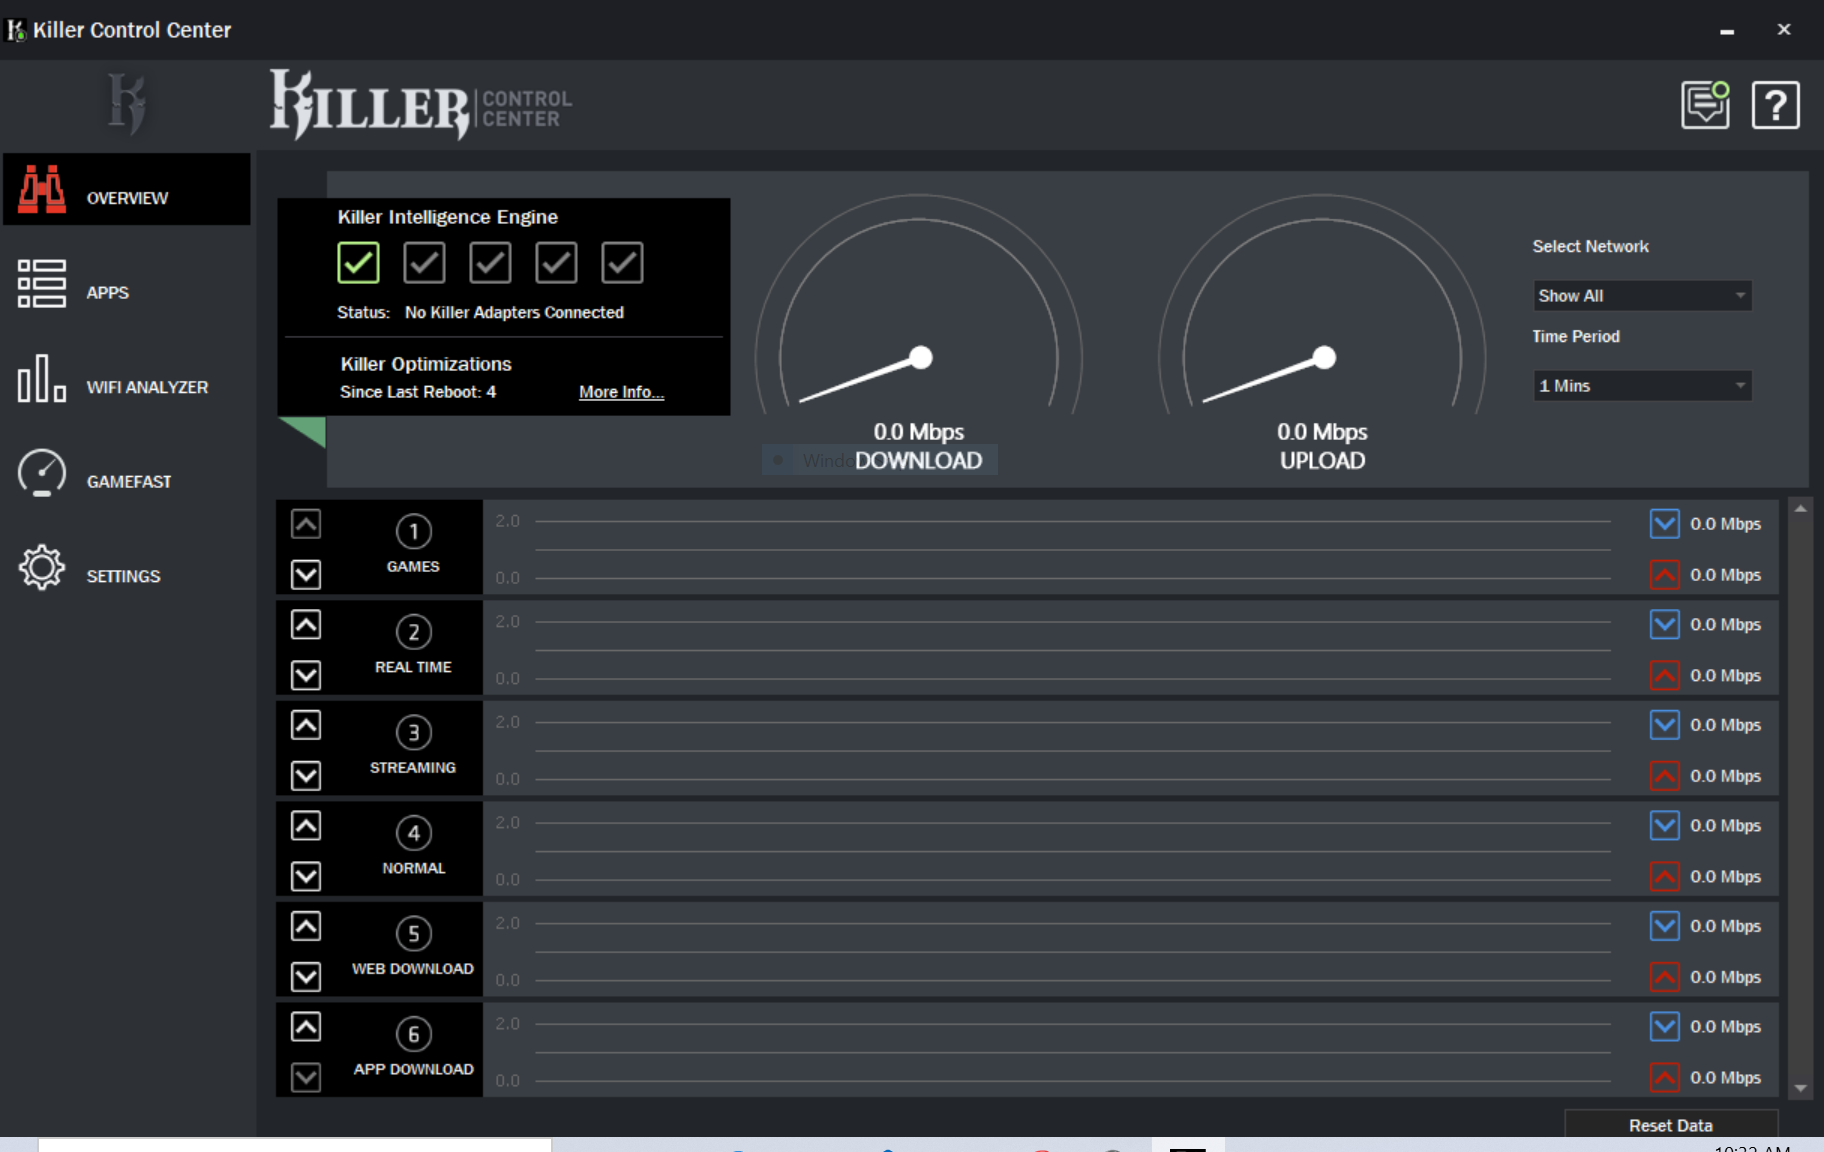Move Real Time priority up
This screenshot has height=1152, width=1824.
(x=306, y=625)
